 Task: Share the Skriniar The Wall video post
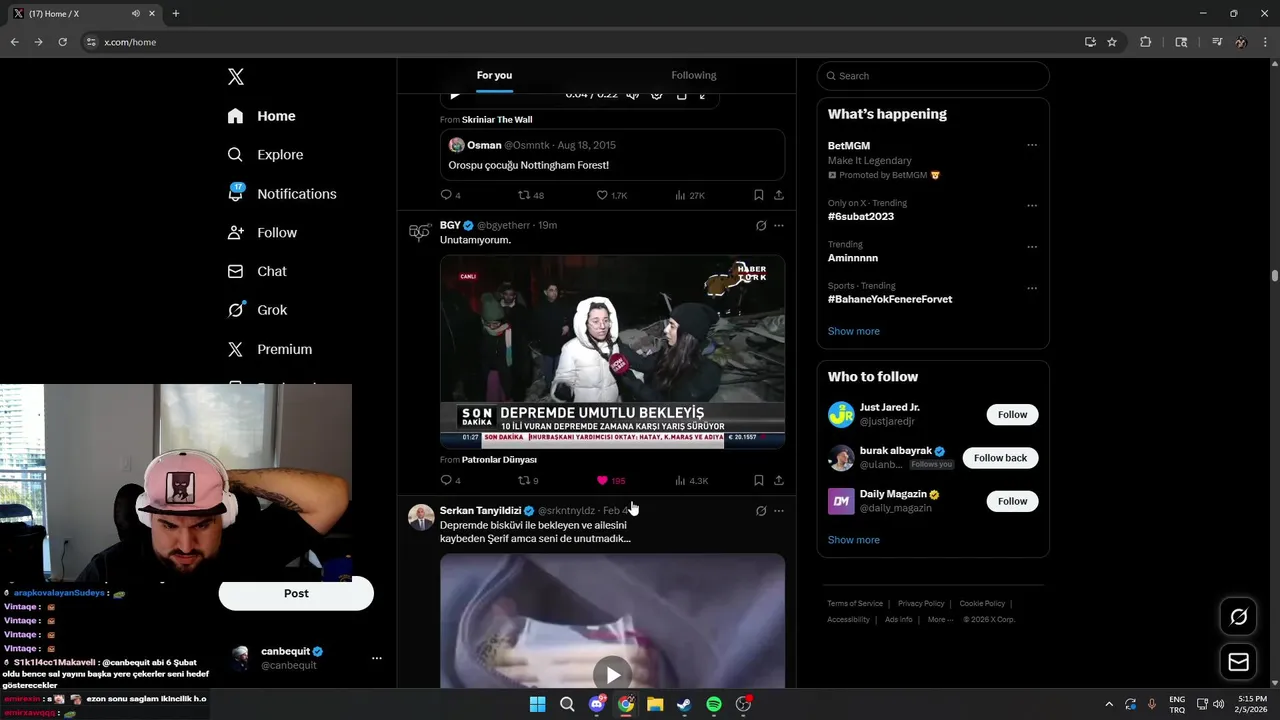779,195
